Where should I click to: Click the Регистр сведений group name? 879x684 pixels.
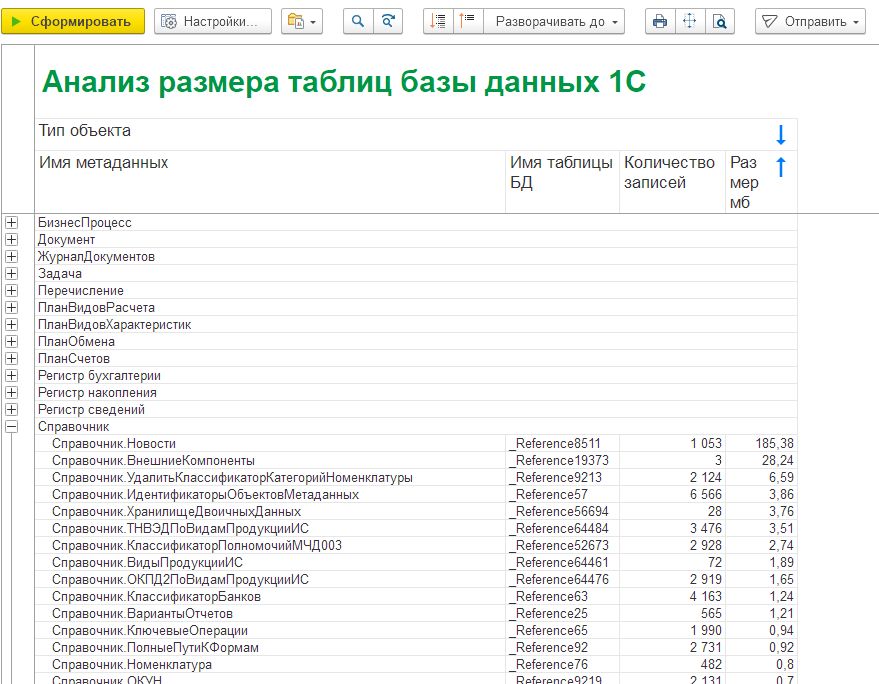pos(91,410)
